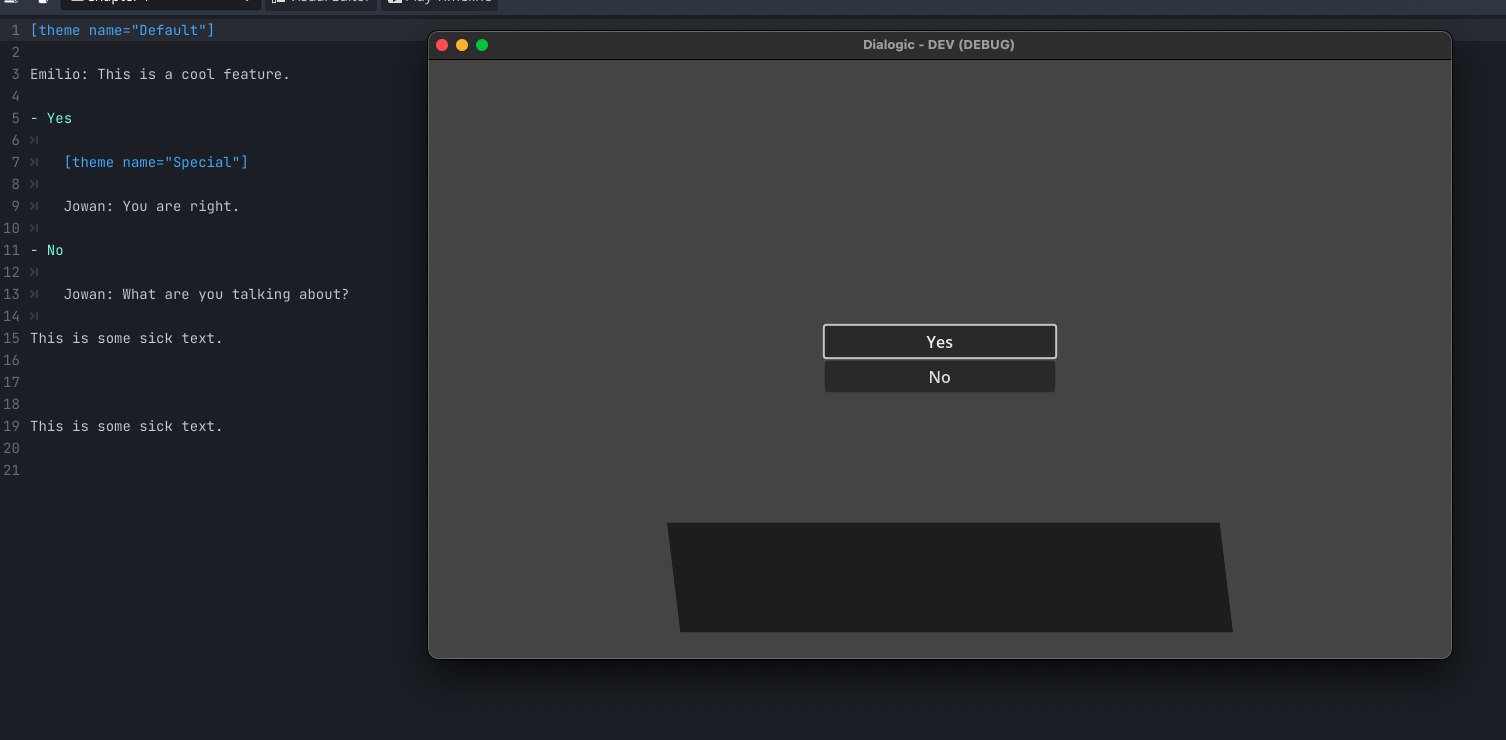Choose Yes in the dialog choice
This screenshot has height=740, width=1506.
pyautogui.click(x=939, y=341)
